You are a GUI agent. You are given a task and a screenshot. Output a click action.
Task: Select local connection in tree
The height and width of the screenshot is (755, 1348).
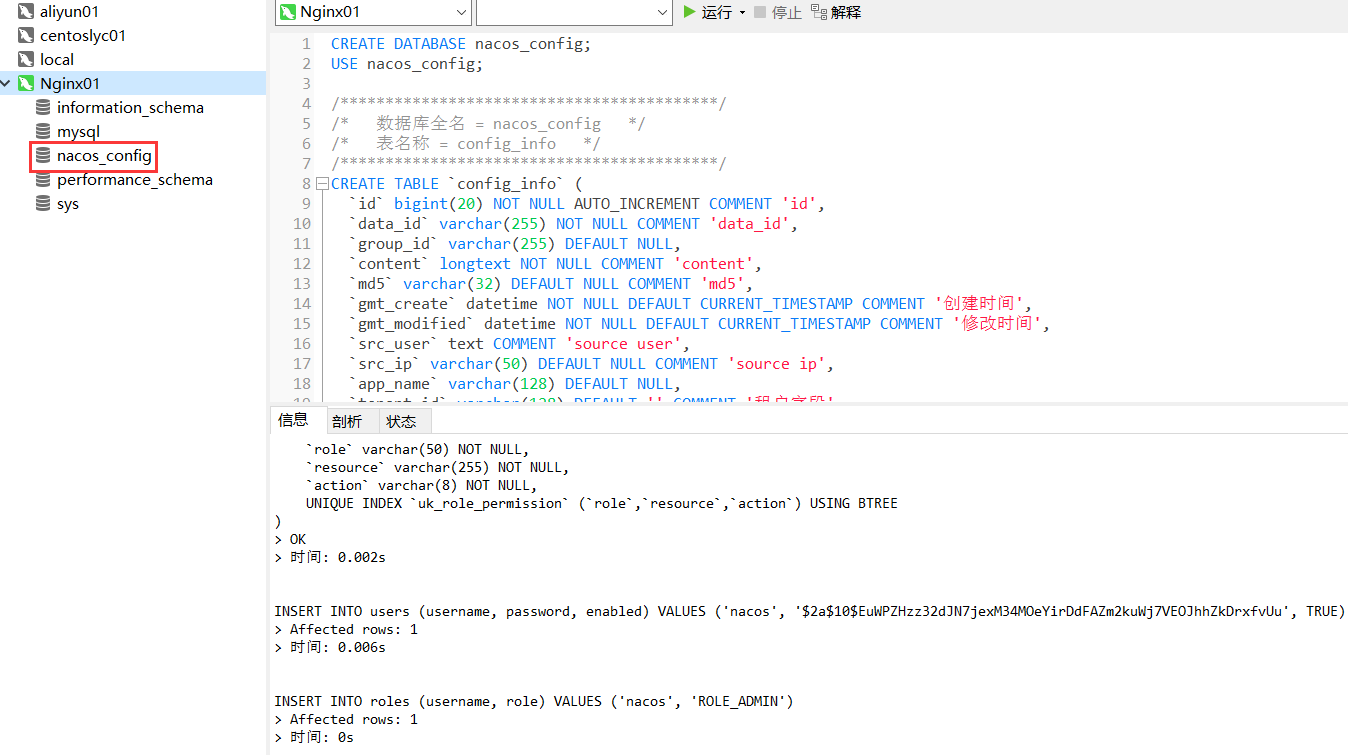[57, 60]
